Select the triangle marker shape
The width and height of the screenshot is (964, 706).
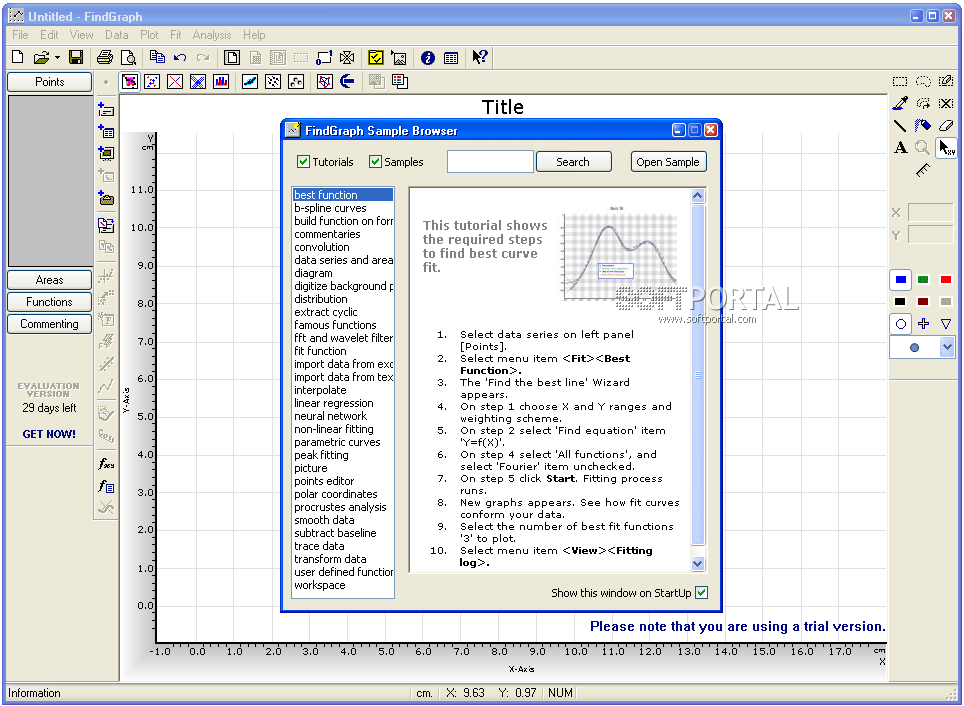946,324
